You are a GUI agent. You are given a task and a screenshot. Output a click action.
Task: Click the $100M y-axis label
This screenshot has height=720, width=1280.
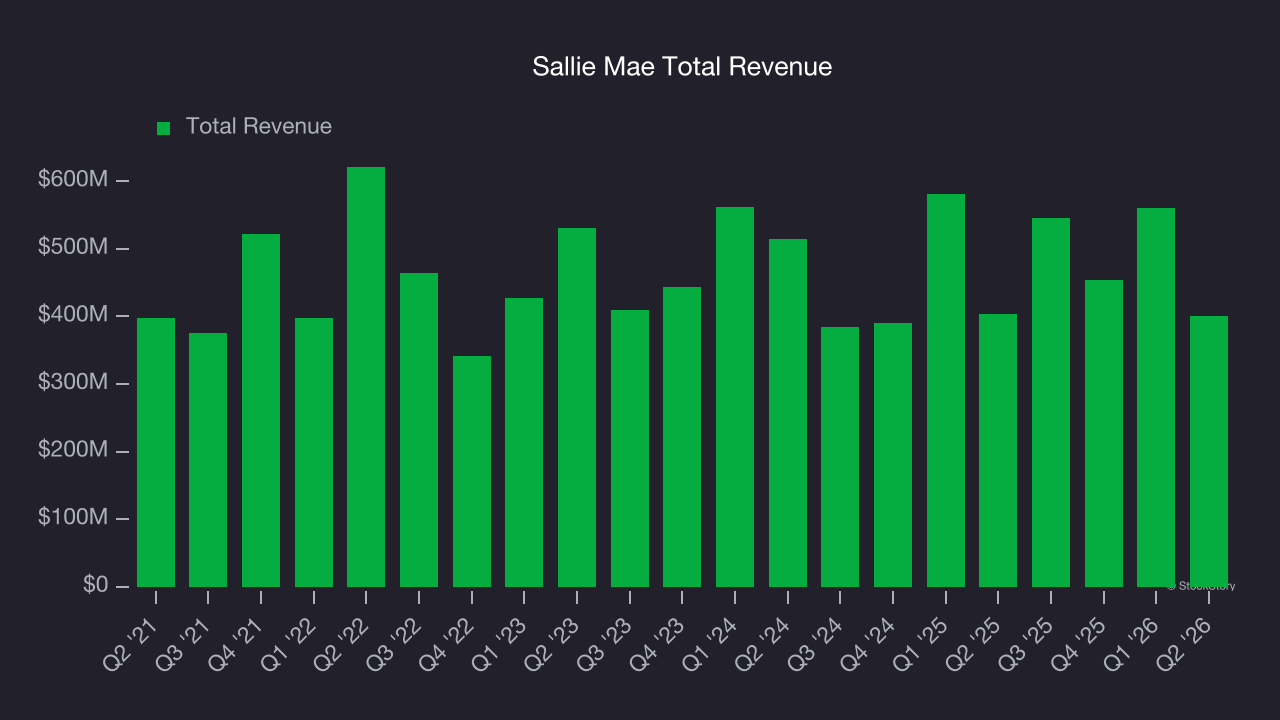click(73, 518)
